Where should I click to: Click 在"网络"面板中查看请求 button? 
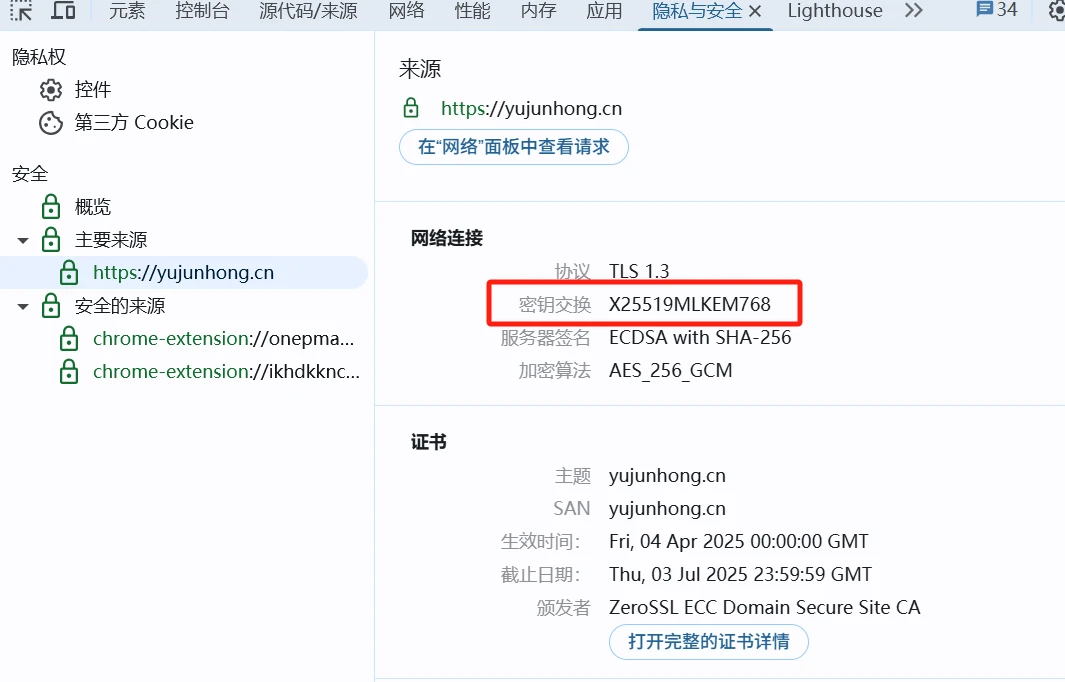pyautogui.click(x=513, y=146)
